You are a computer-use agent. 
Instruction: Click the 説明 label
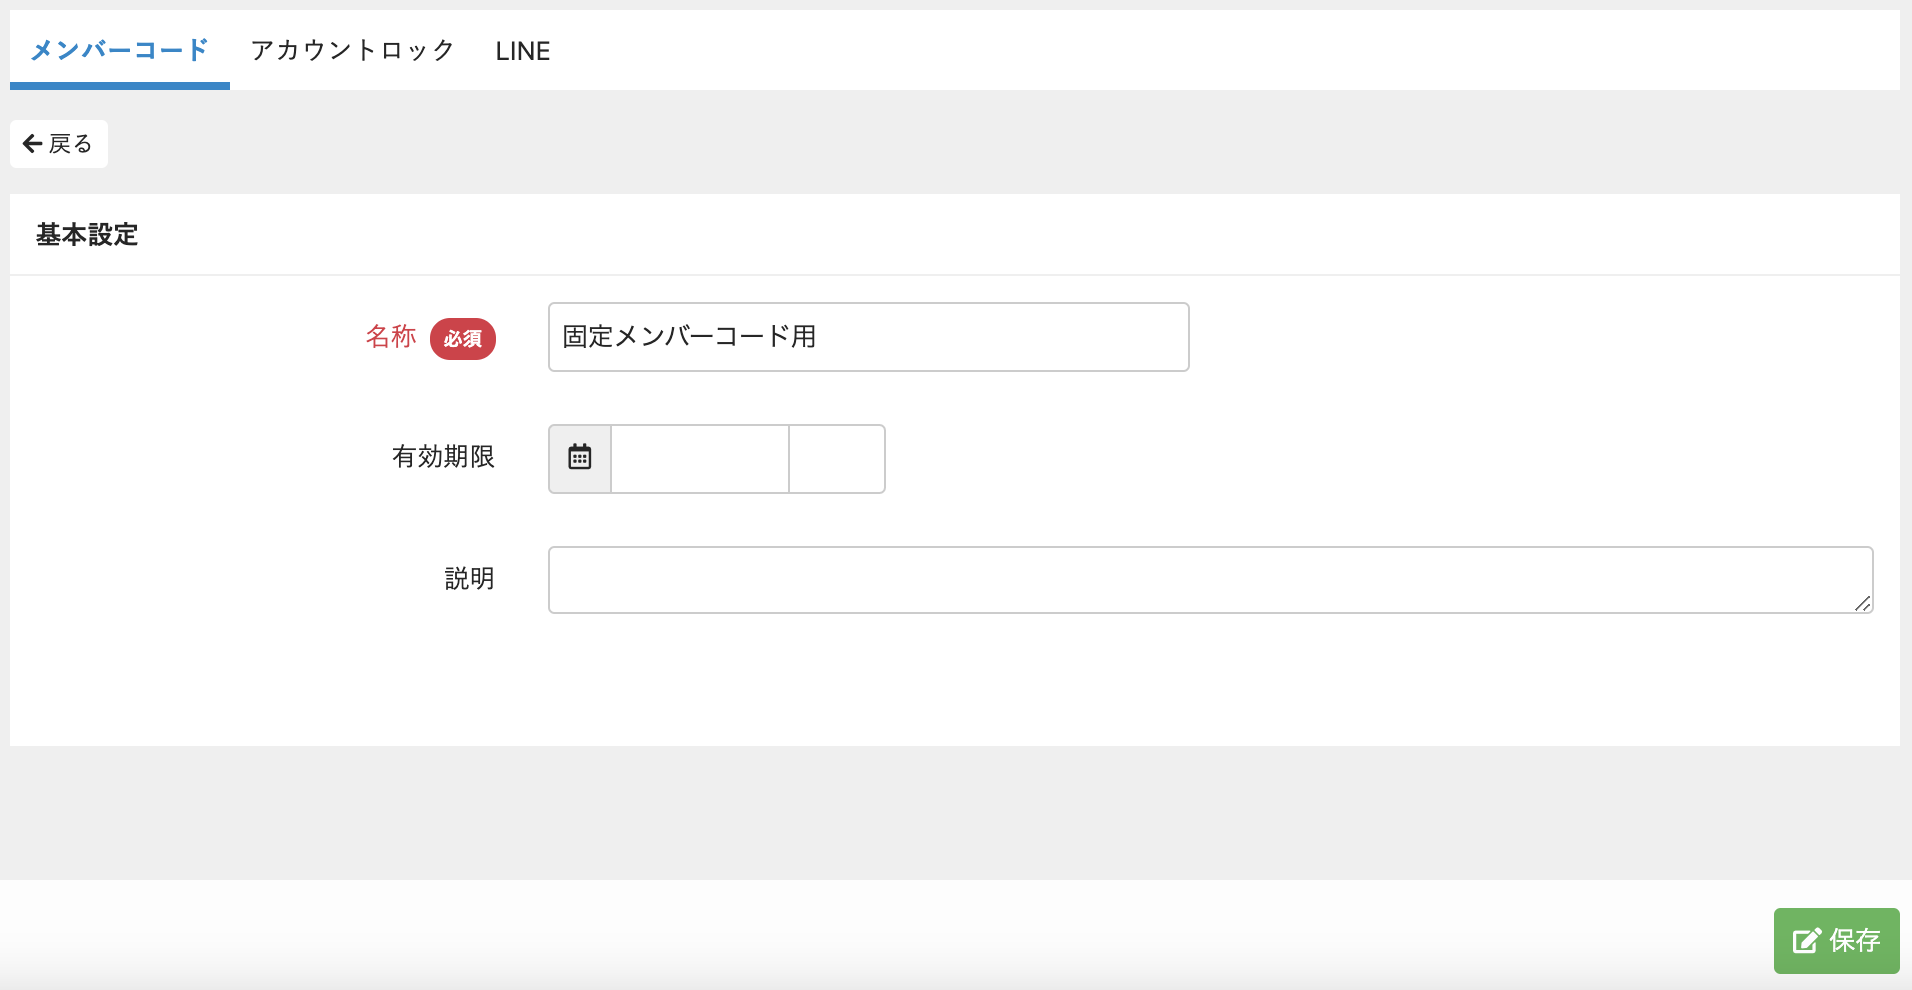point(469,579)
